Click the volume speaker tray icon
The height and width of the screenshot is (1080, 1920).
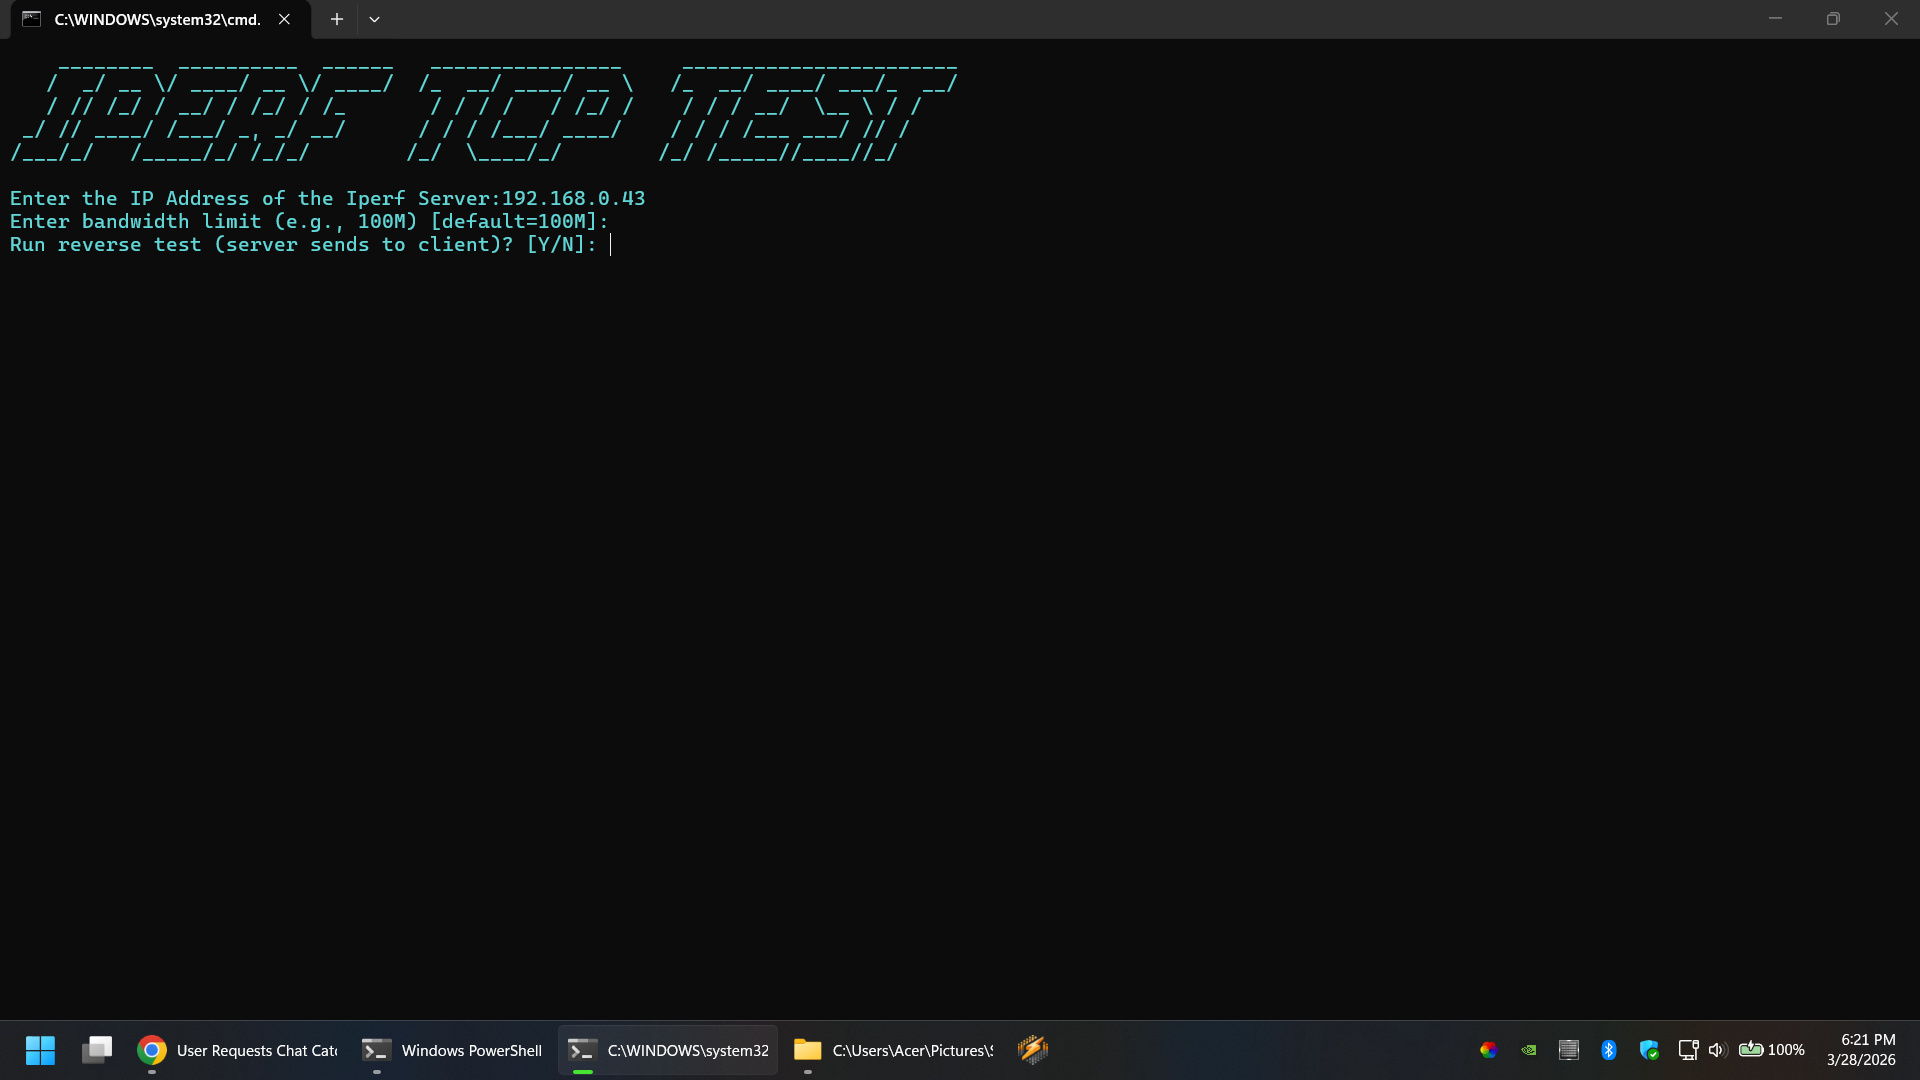coord(1717,1050)
